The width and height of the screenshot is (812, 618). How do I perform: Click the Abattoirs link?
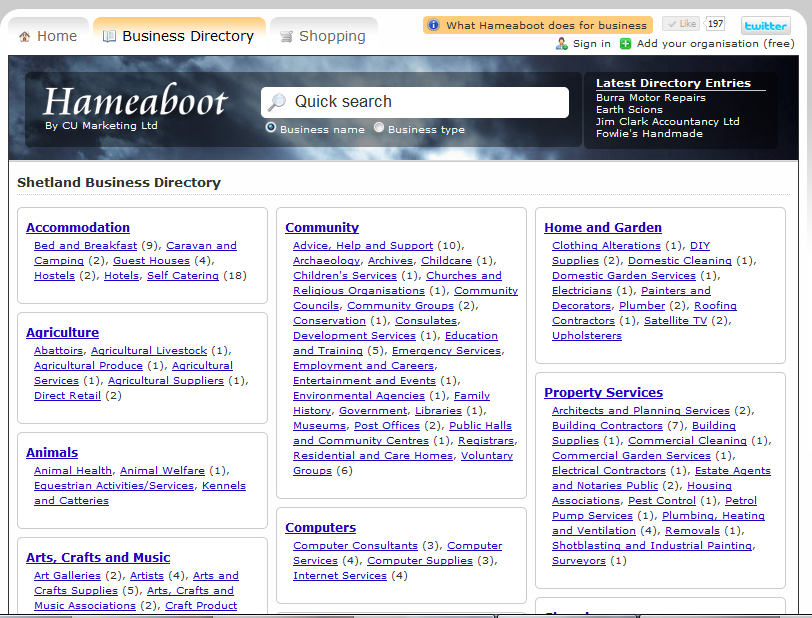(x=59, y=351)
